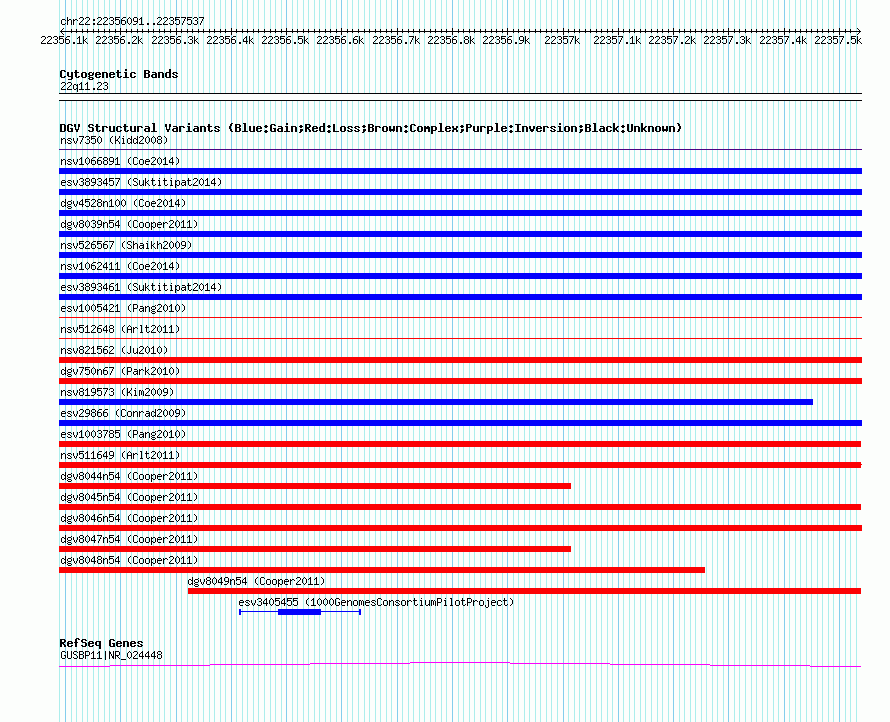Click dgv4528n100 (Coe2014) variant label
The image size is (890, 722).
(123, 203)
